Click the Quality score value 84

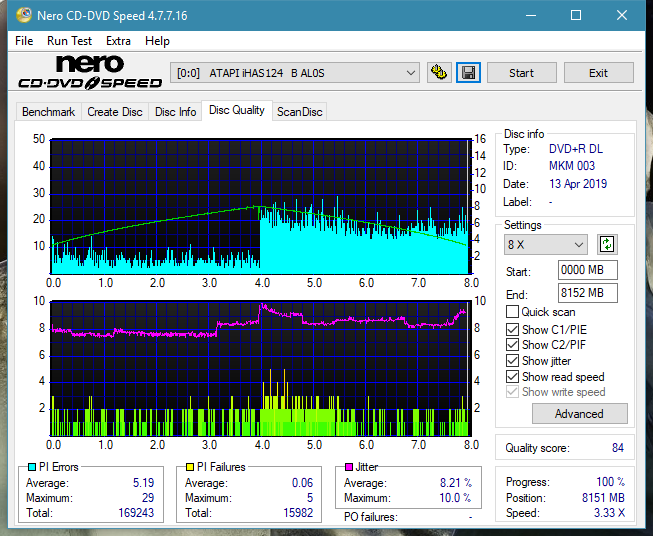pos(618,448)
